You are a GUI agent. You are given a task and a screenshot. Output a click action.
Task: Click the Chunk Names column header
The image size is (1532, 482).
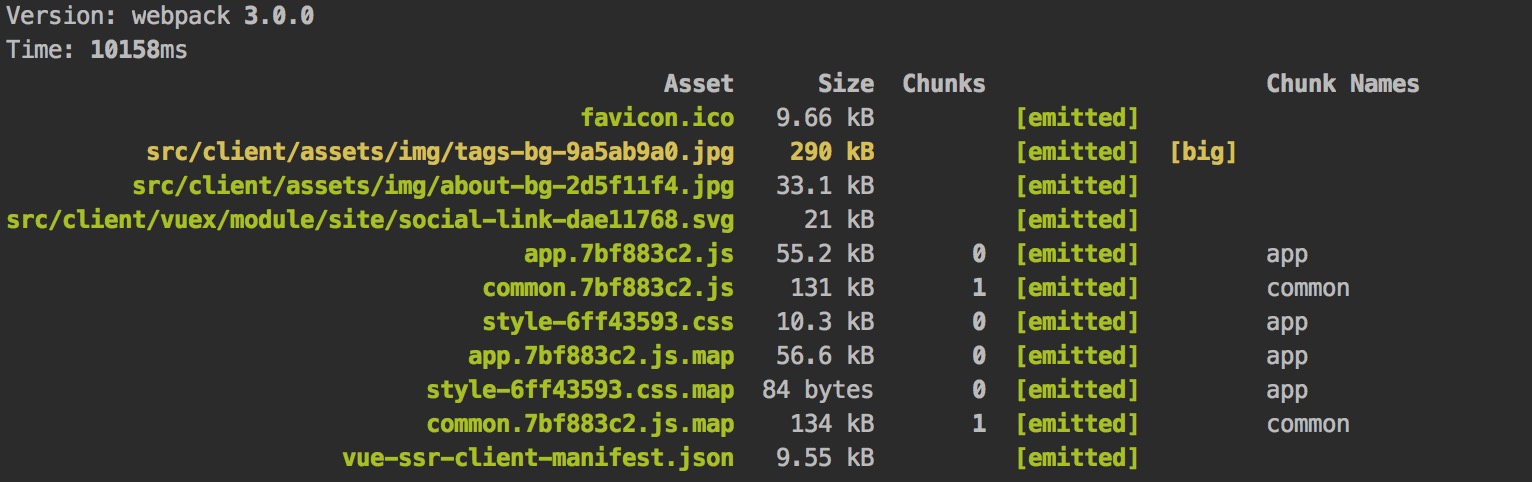pyautogui.click(x=1342, y=84)
